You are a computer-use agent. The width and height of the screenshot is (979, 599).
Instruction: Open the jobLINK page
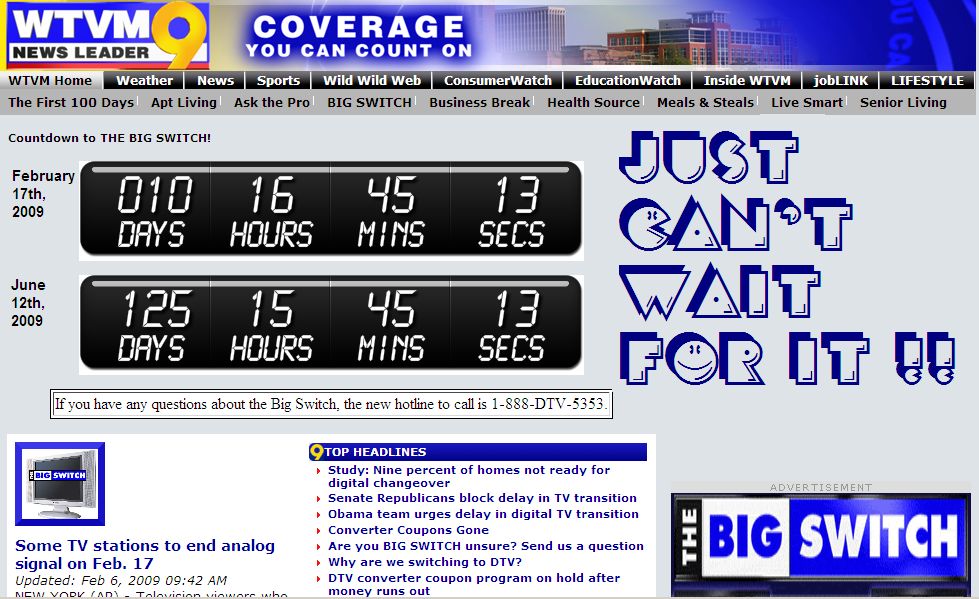pos(840,81)
